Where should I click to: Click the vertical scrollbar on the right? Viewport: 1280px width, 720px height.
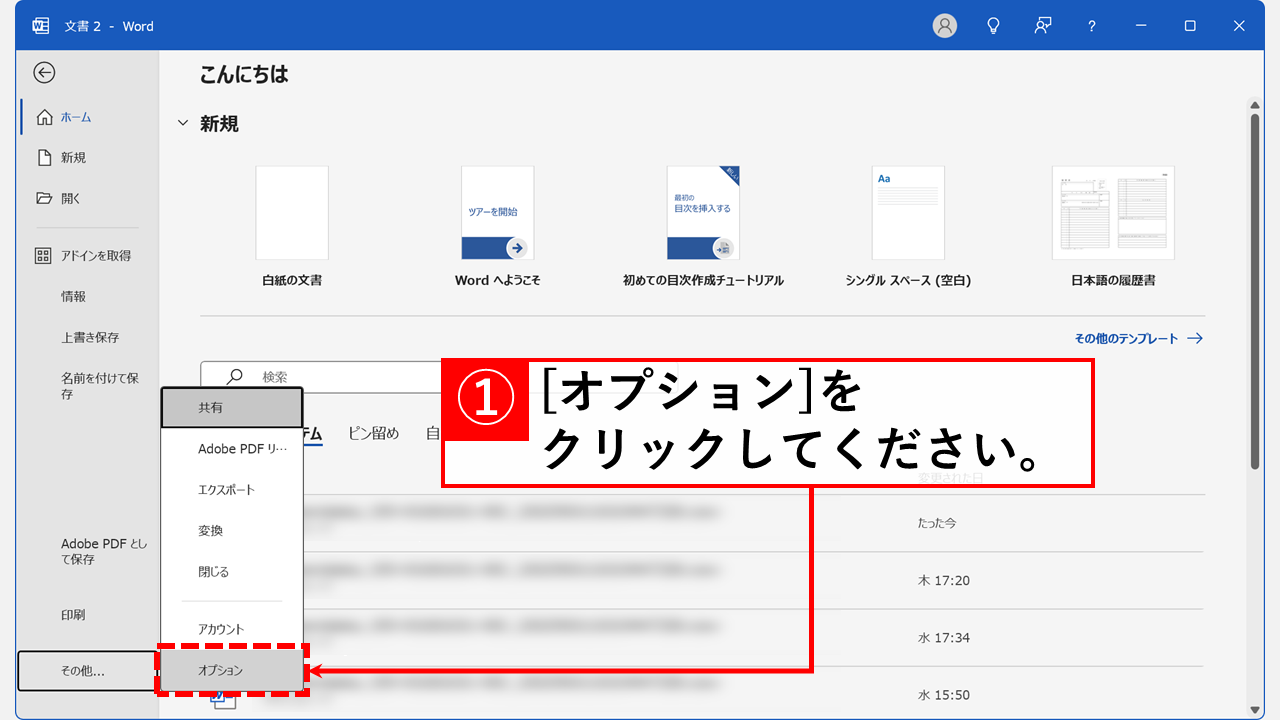1255,290
